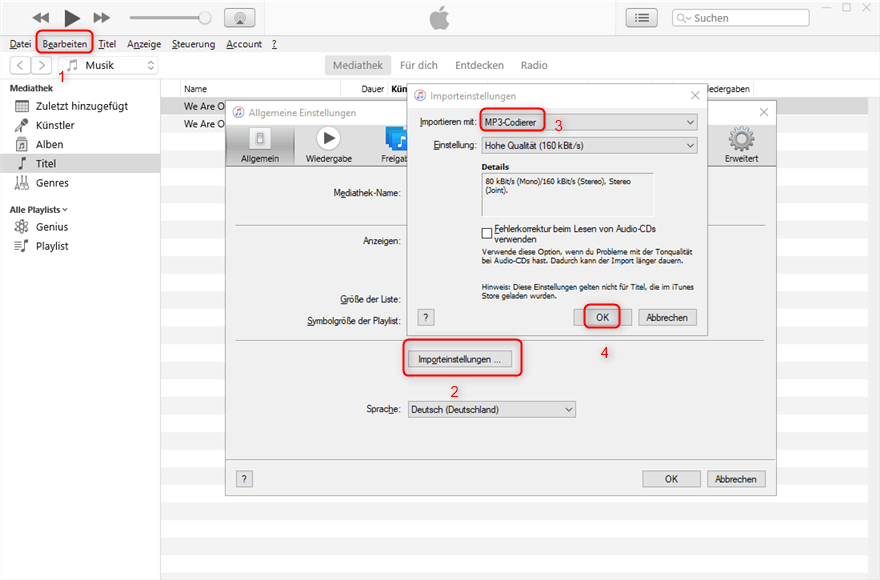Switch to the Mediathek tab
This screenshot has height=580, width=880.
358,65
